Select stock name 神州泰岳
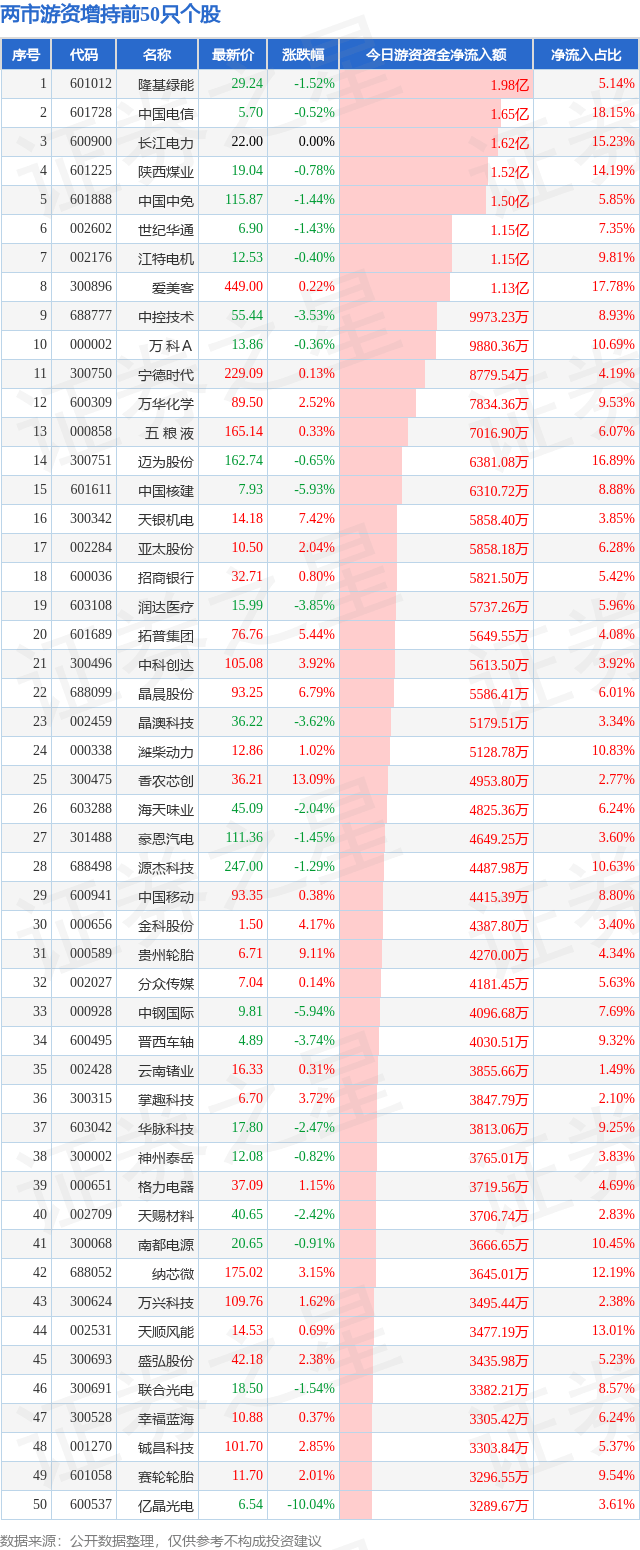The width and height of the screenshot is (640, 1550). click(x=166, y=1157)
